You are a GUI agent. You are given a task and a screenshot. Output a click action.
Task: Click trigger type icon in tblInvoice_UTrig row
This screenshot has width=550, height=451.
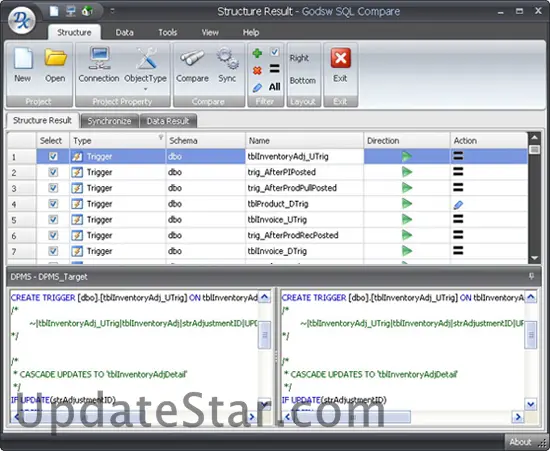tap(77, 220)
